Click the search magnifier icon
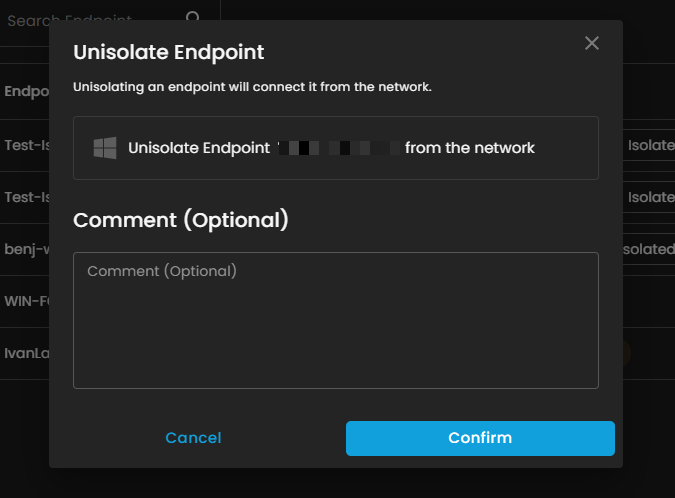This screenshot has height=498, width=675. [x=193, y=19]
